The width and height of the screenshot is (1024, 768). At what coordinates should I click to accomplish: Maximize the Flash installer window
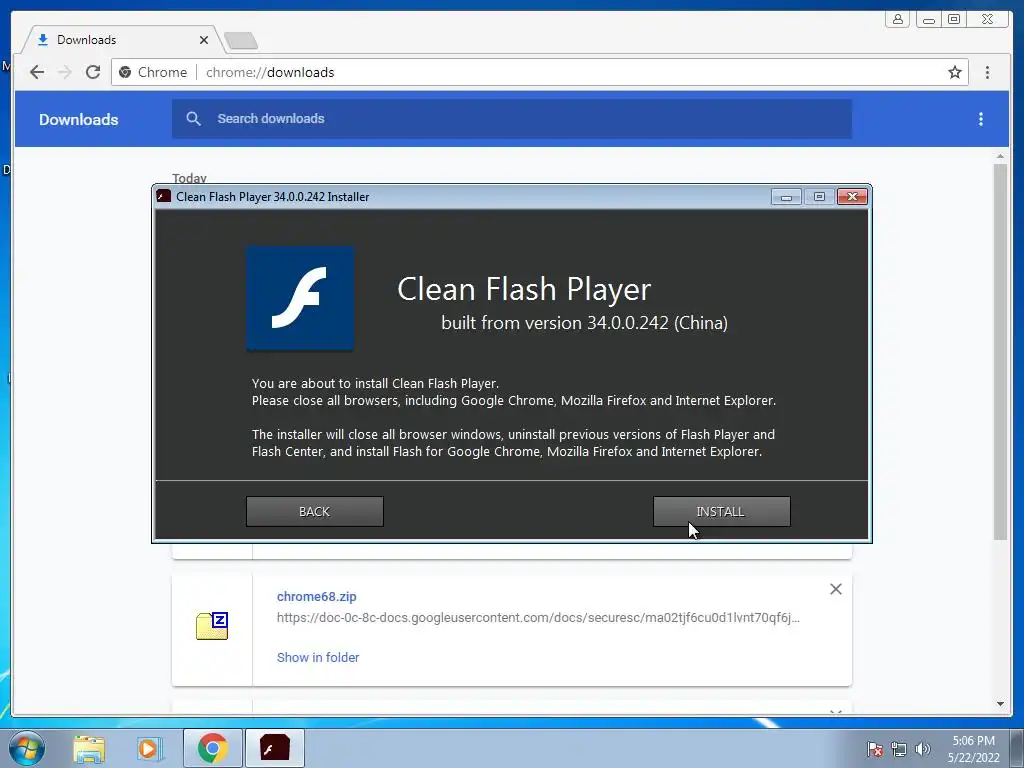(x=819, y=197)
